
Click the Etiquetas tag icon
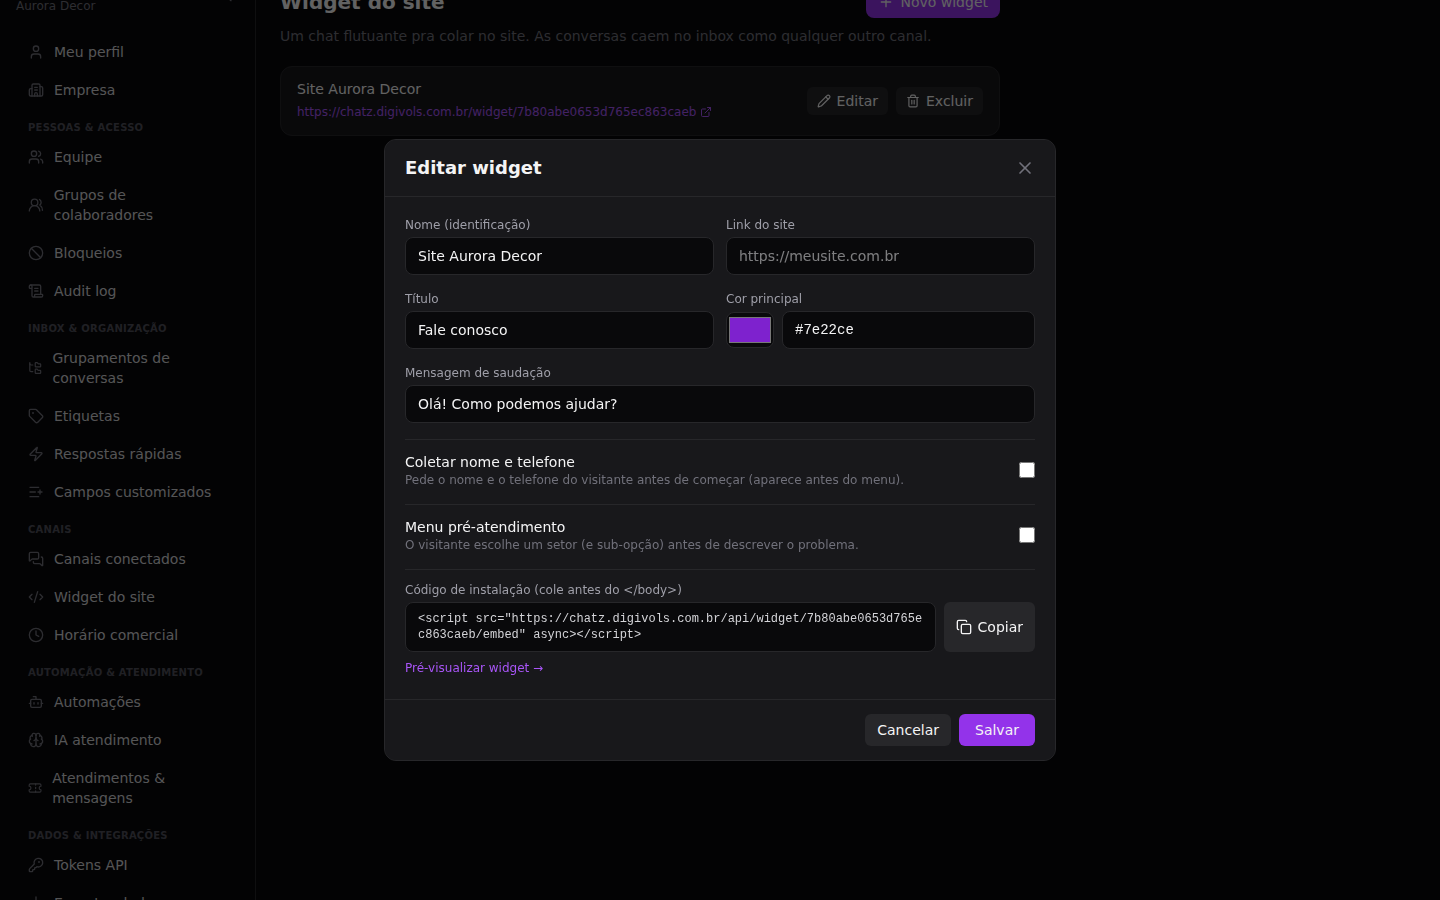pos(36,416)
